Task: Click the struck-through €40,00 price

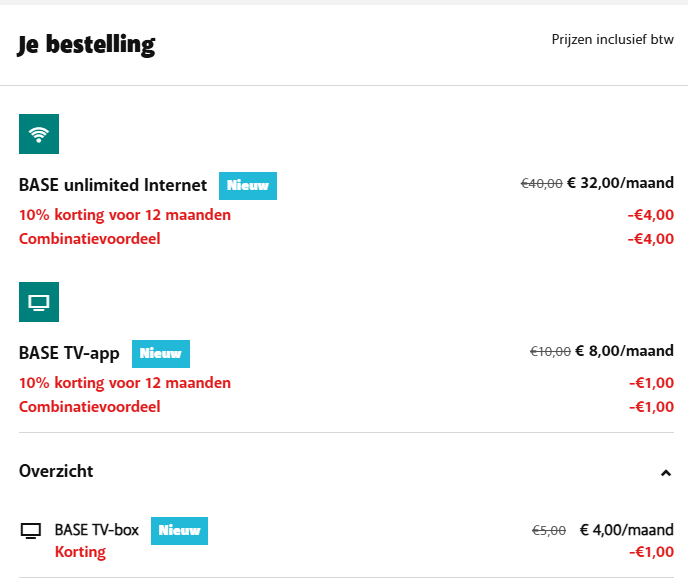Action: click(x=541, y=184)
